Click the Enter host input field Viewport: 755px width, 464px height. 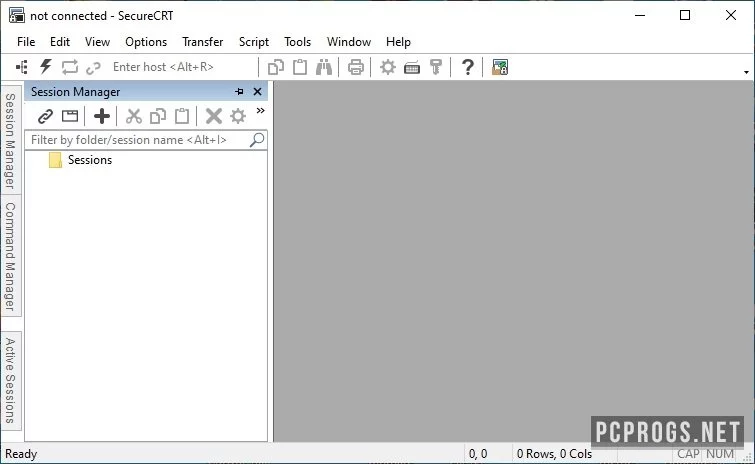[x=183, y=67]
